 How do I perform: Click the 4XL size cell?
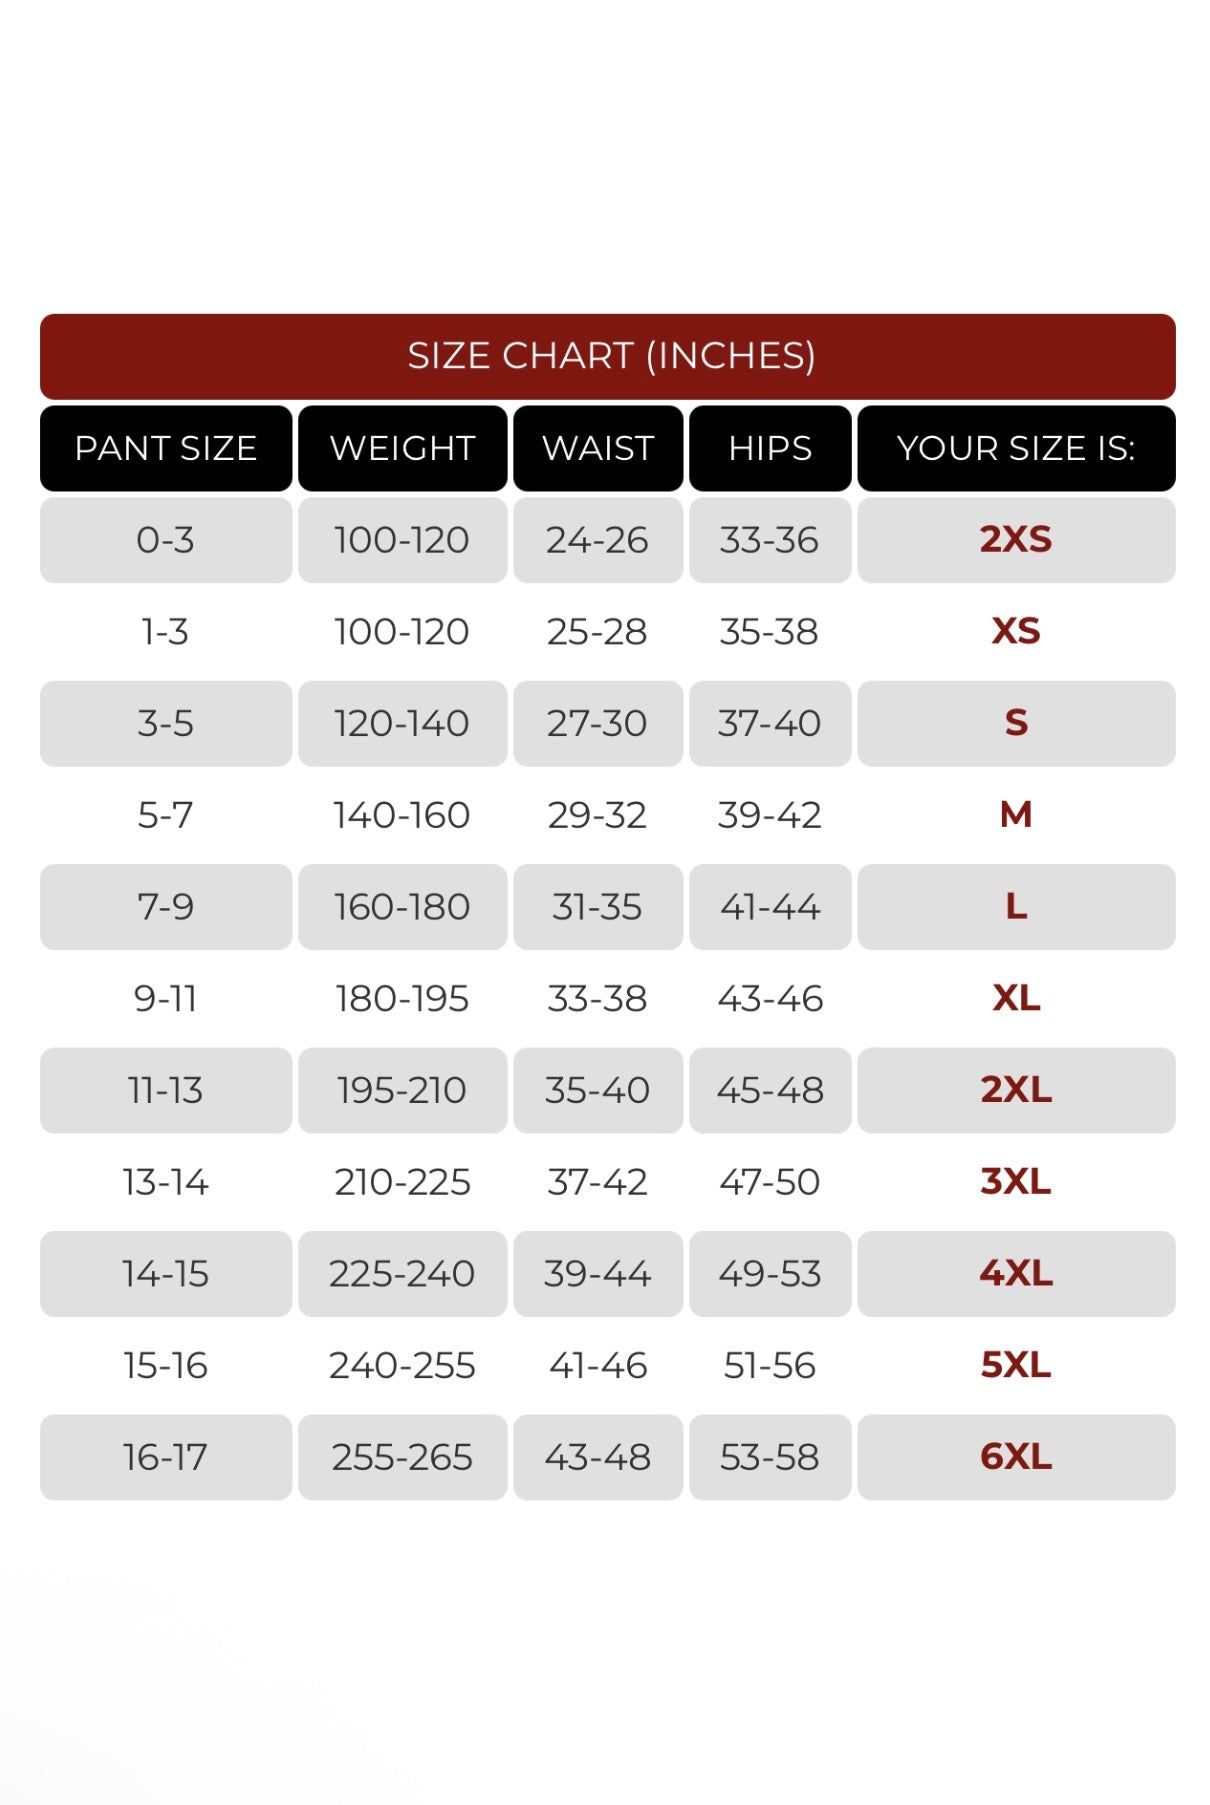point(1016,1274)
